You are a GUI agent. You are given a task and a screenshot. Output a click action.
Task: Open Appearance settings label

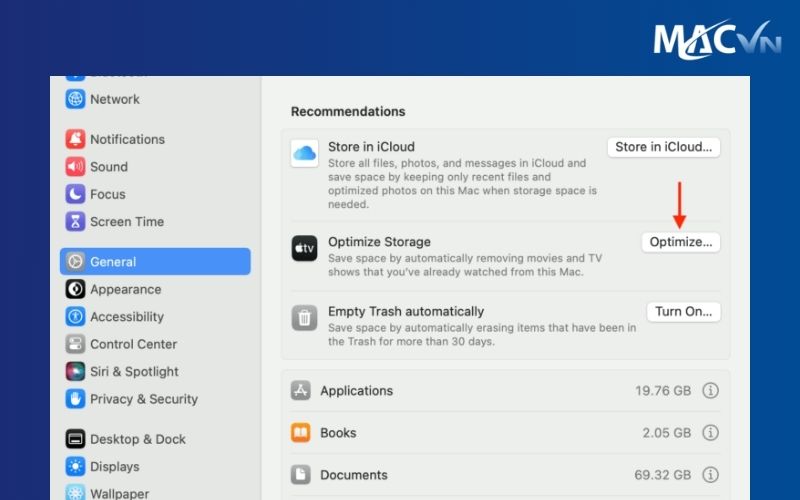[x=126, y=289]
